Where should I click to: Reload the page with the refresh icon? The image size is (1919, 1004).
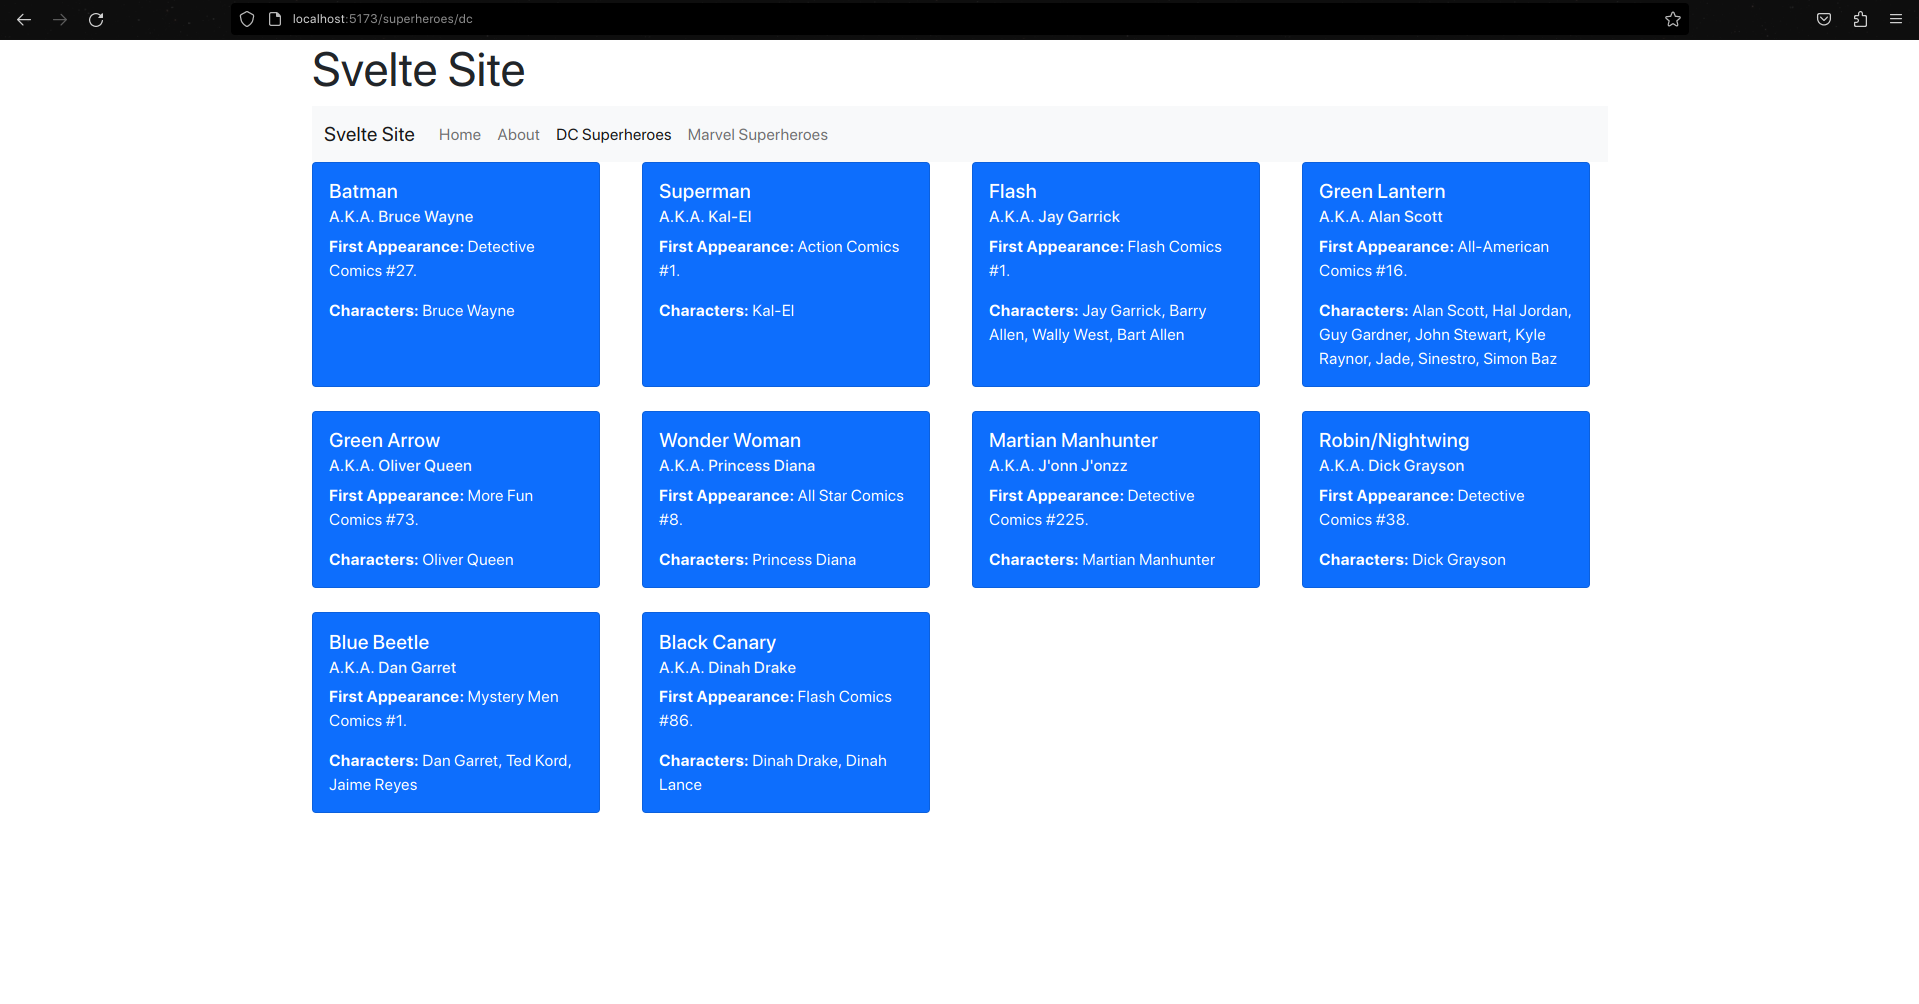pyautogui.click(x=96, y=19)
